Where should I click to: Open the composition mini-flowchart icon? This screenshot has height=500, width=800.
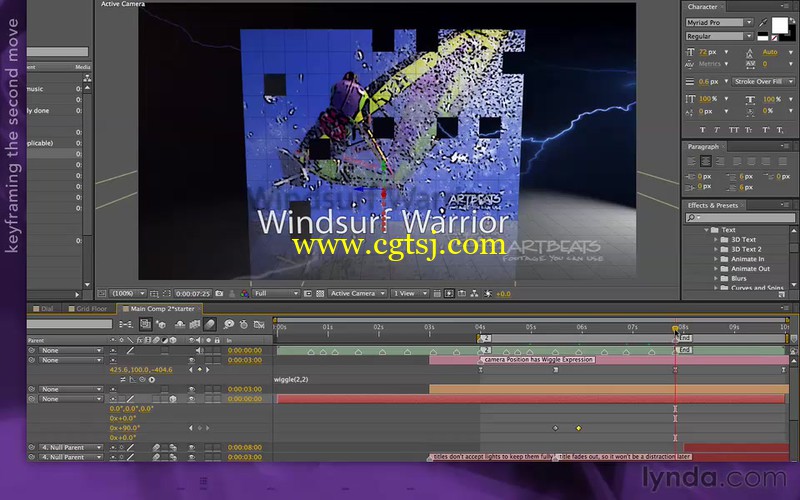coord(125,324)
